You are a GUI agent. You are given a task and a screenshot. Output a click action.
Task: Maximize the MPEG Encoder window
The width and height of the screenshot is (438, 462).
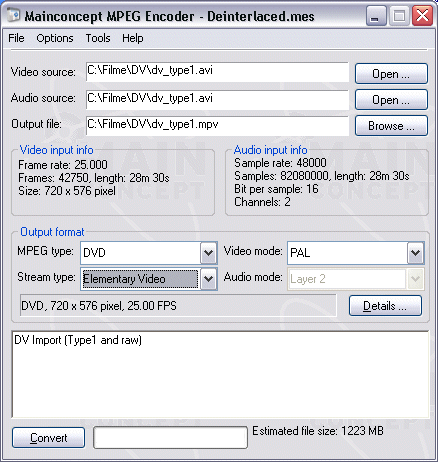pyautogui.click(x=399, y=16)
